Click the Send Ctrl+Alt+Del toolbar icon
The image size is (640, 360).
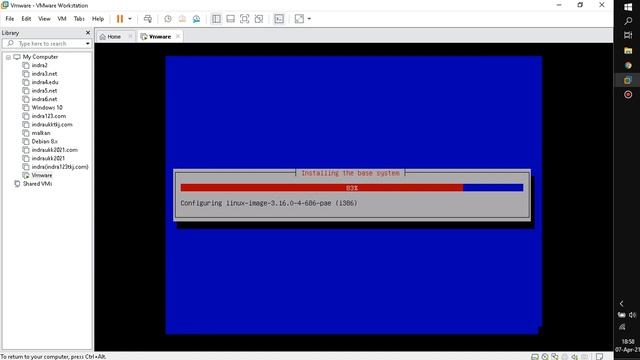click(148, 19)
